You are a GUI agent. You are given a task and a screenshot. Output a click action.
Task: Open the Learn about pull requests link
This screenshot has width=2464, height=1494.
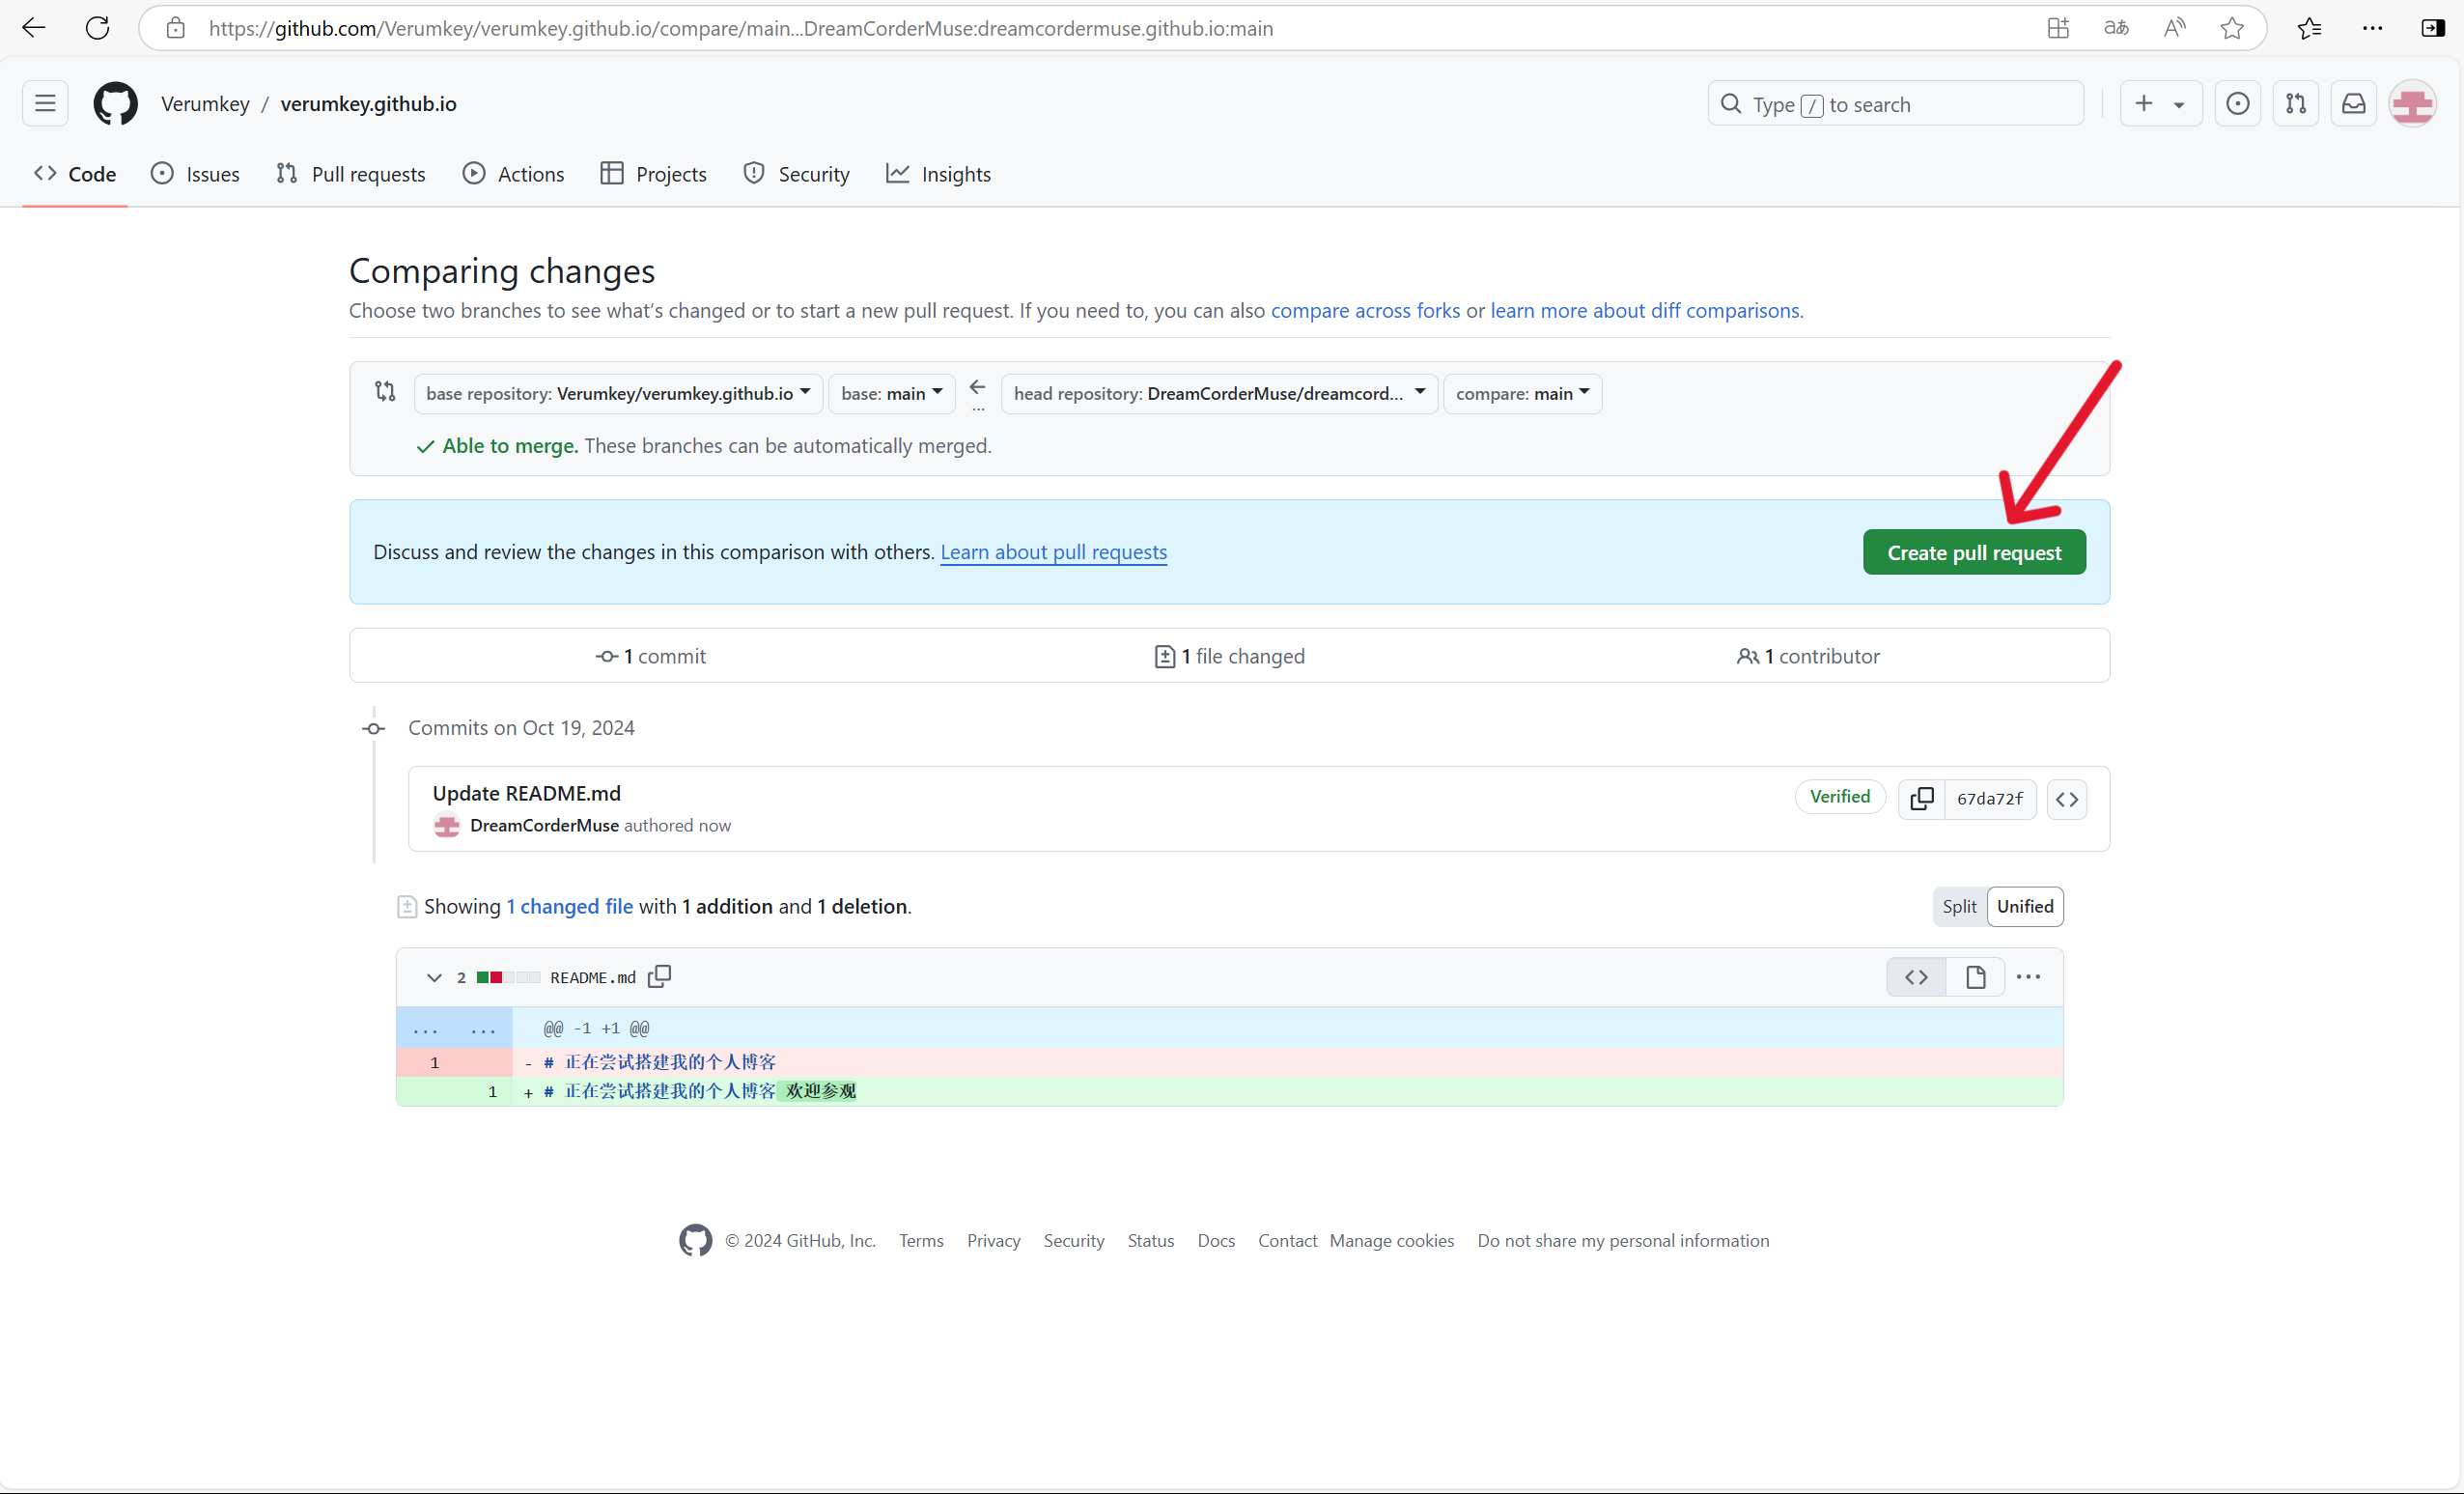[1053, 552]
